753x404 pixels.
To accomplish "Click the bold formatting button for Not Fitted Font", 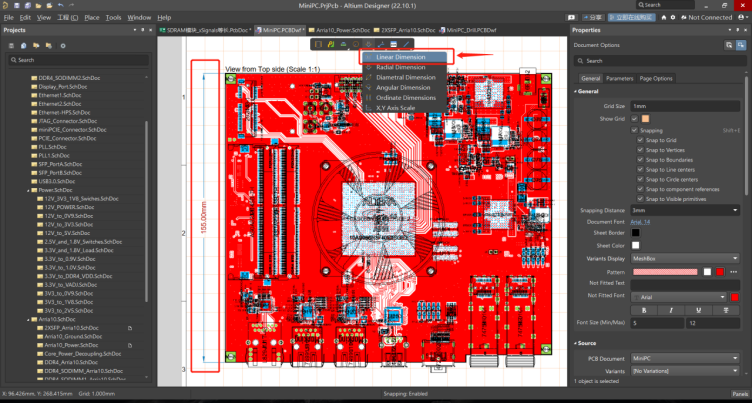I will tap(645, 310).
